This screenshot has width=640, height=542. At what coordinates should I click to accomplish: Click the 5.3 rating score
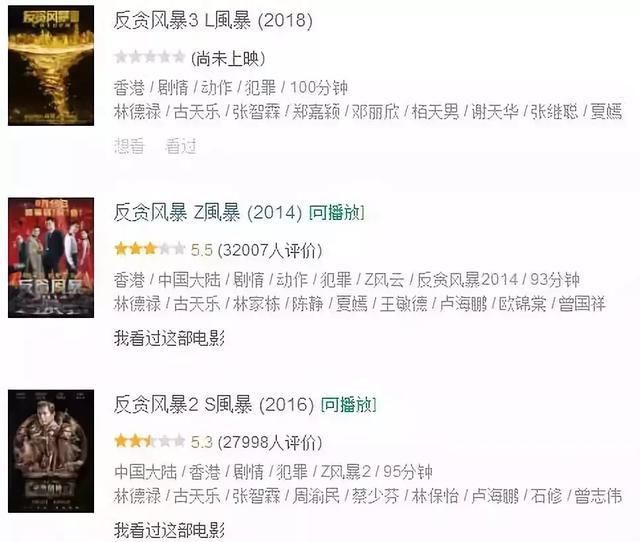202,442
